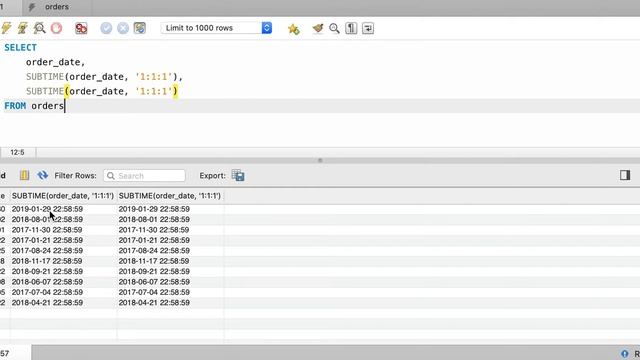Toggle word wrap icon in the editor toolbar
640x360 pixels.
(x=368, y=28)
